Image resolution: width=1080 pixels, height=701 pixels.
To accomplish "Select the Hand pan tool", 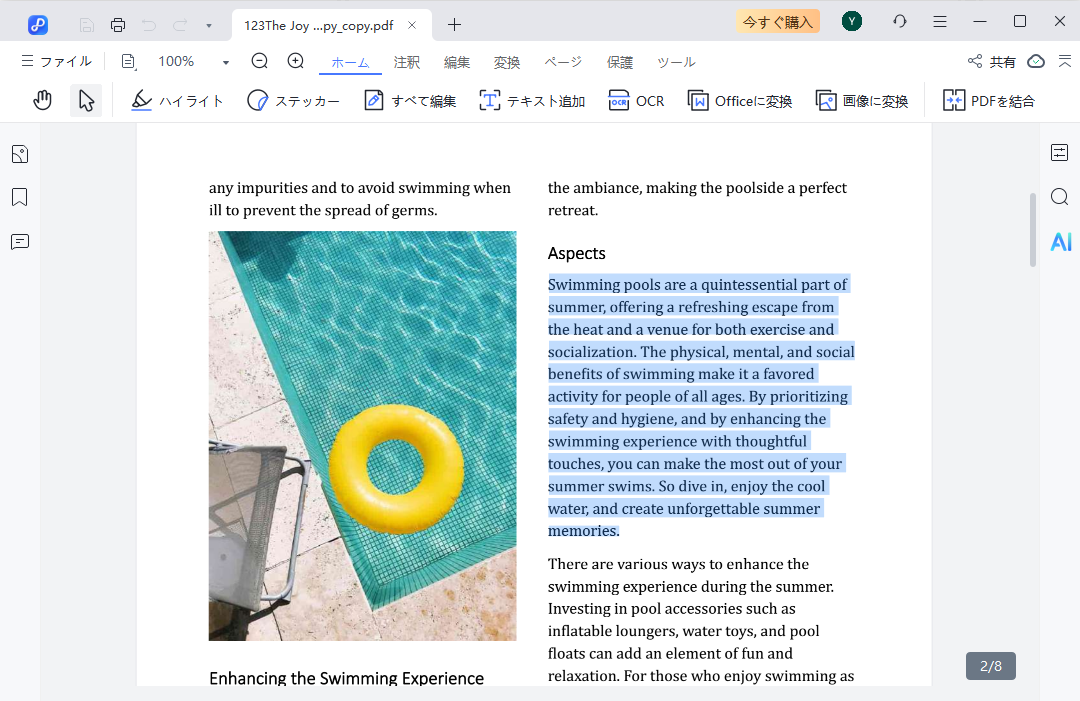I will pyautogui.click(x=42, y=100).
